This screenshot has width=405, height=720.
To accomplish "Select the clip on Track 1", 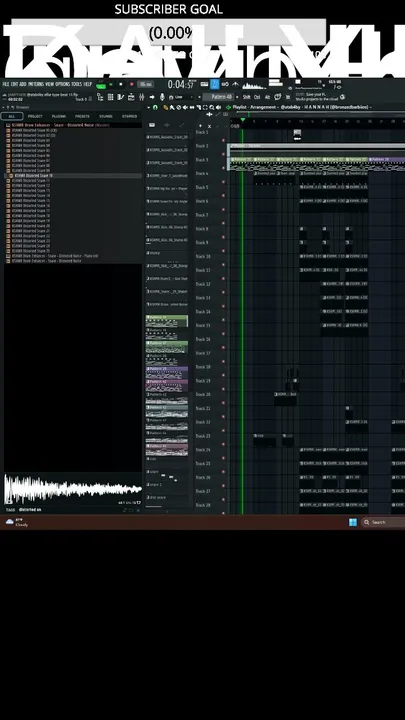I will tap(297, 135).
